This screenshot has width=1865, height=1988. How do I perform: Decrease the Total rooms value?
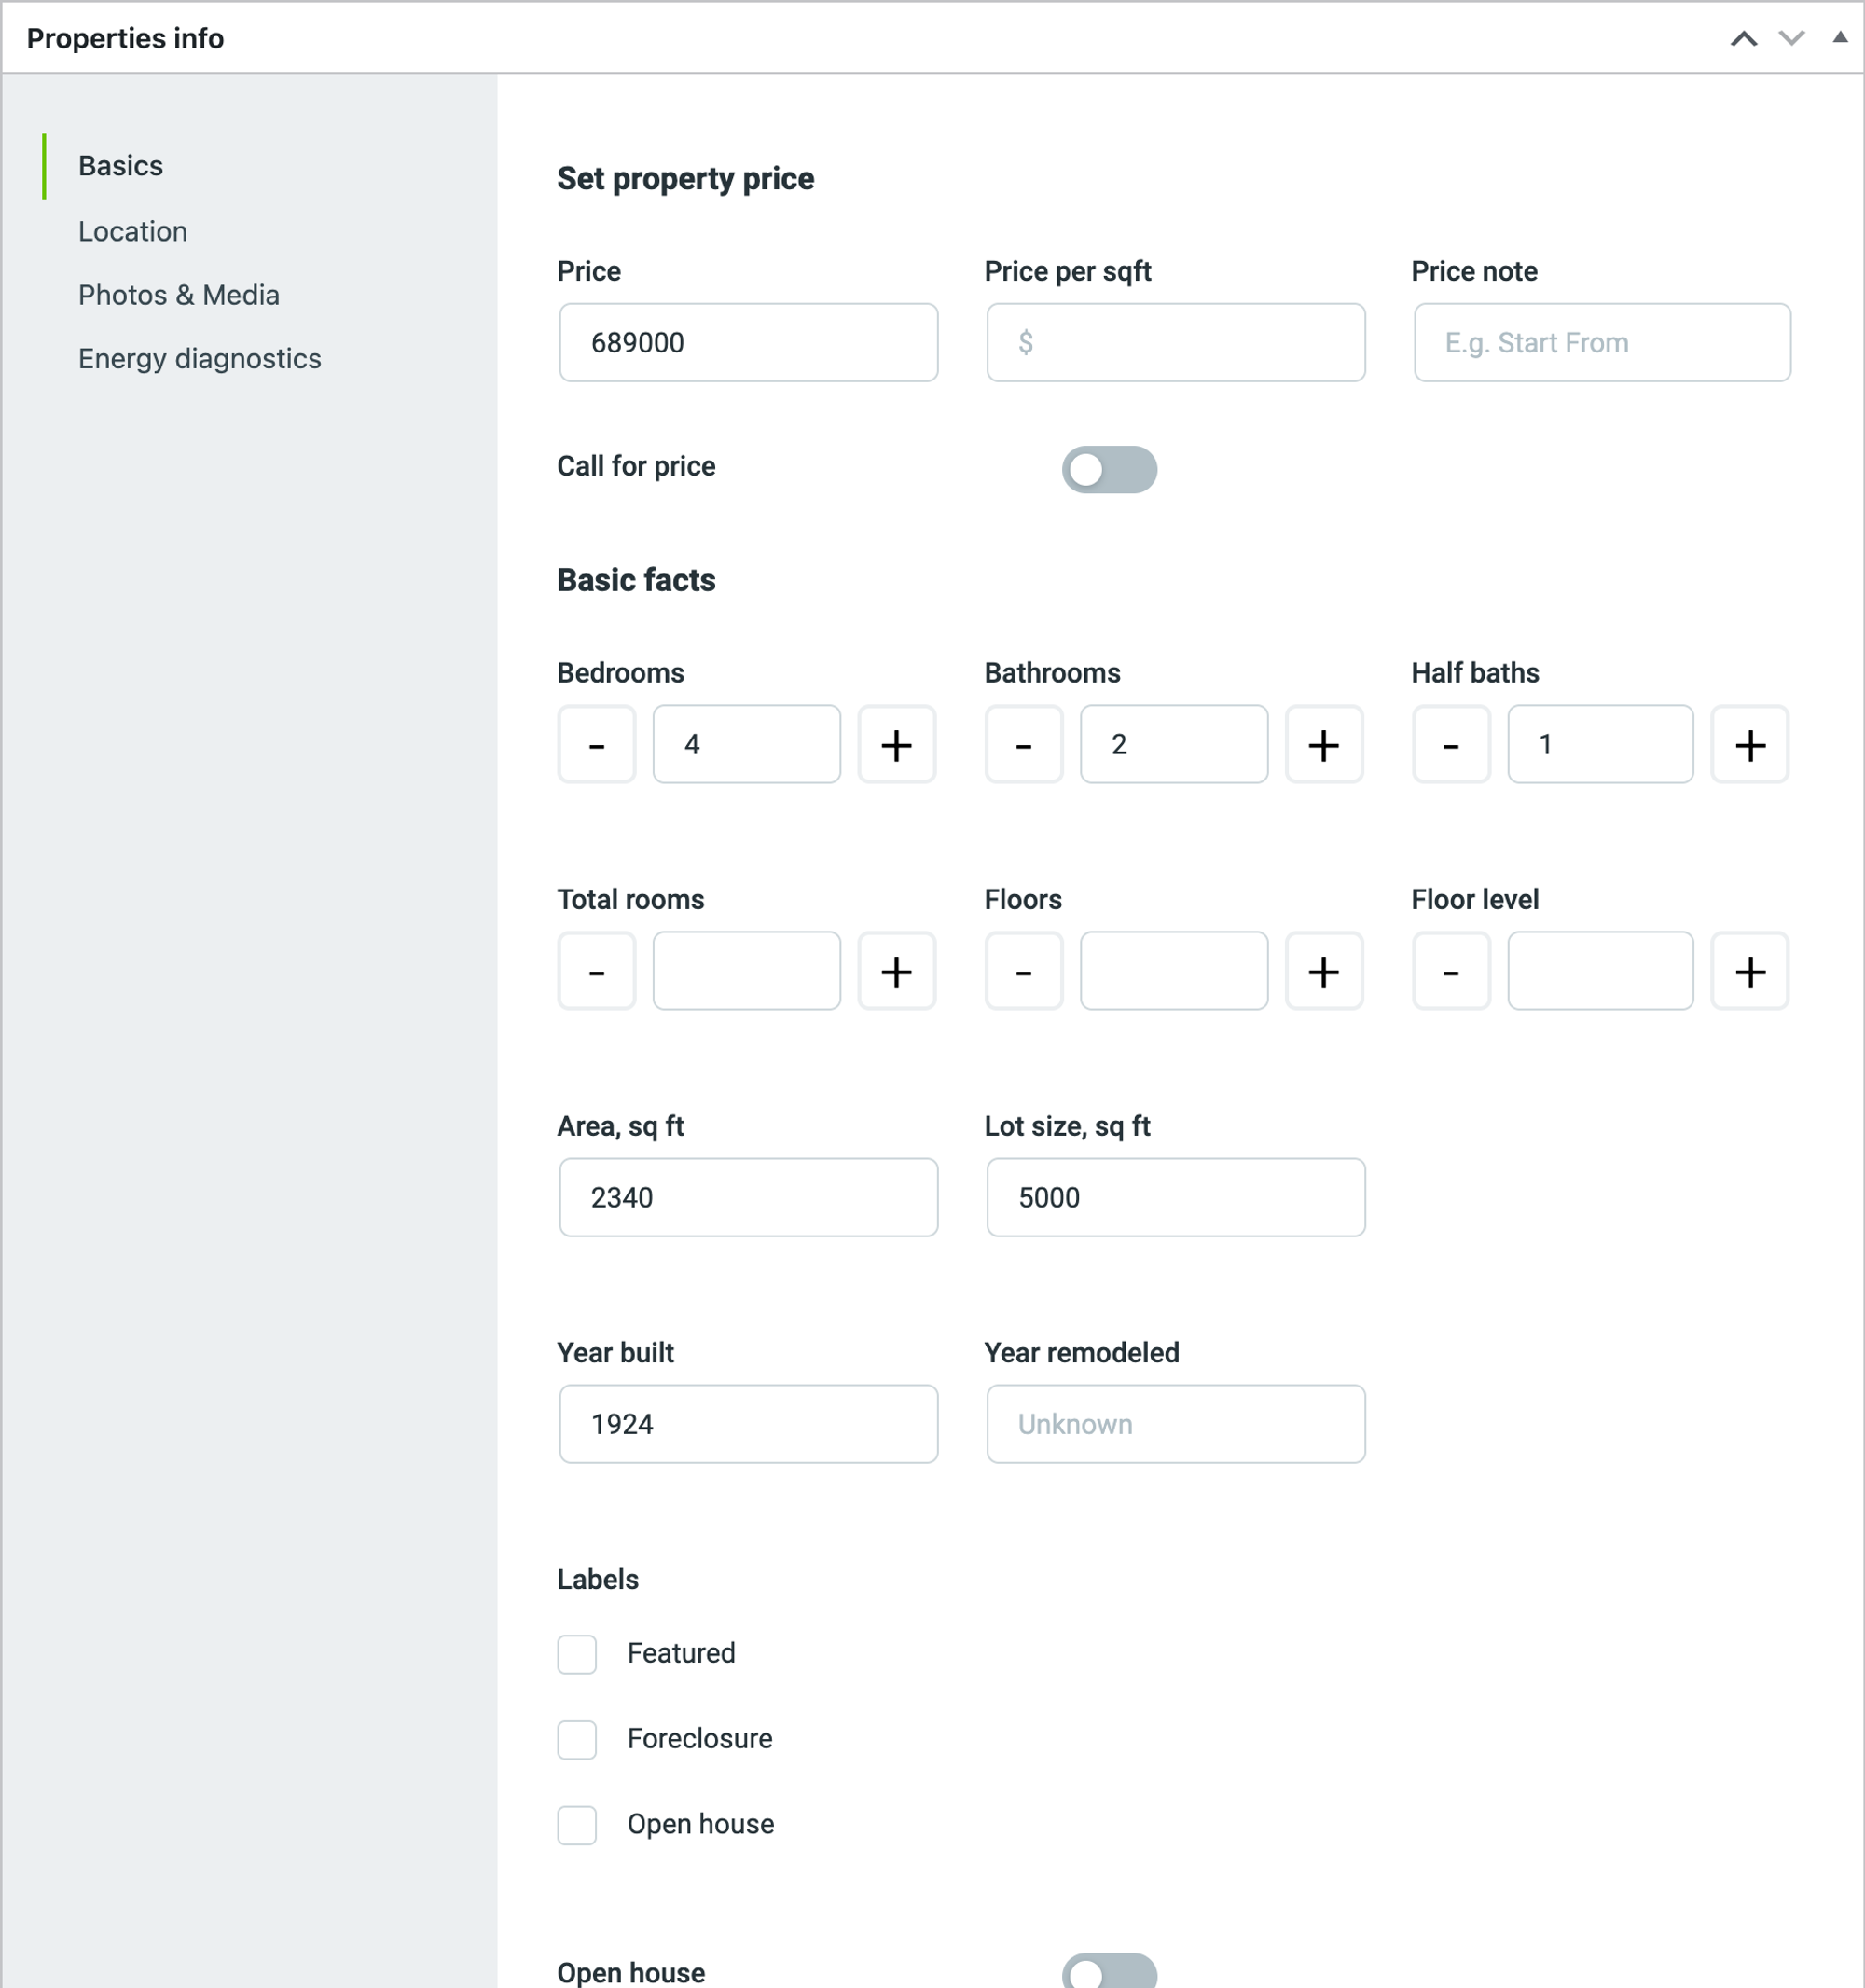click(597, 971)
